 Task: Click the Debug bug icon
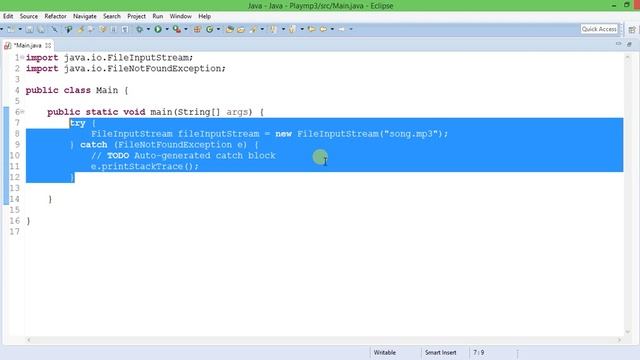point(139,29)
